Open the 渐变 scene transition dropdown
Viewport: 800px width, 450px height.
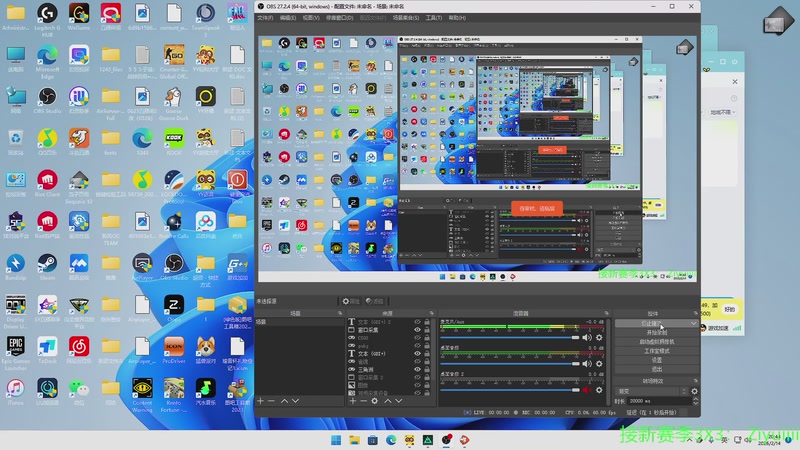[652, 391]
